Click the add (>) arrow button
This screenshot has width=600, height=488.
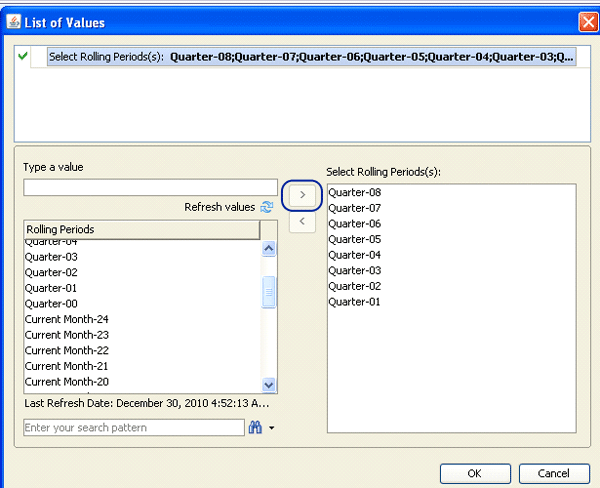pos(302,194)
